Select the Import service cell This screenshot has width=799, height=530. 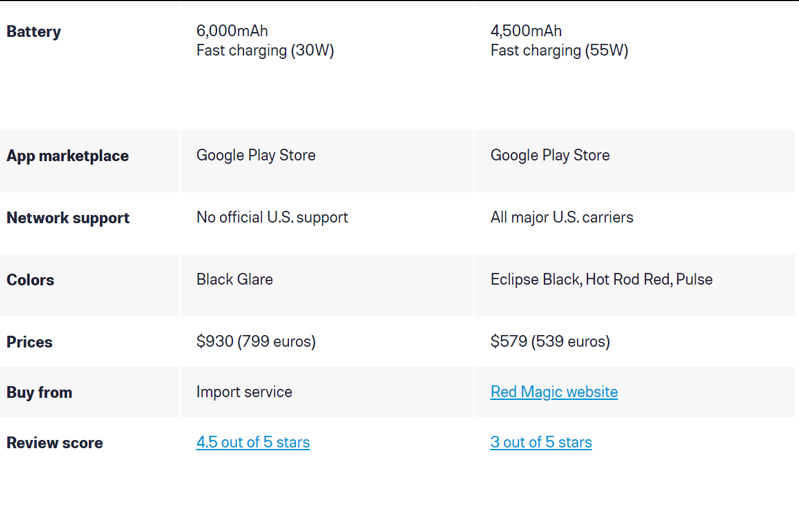coord(245,392)
